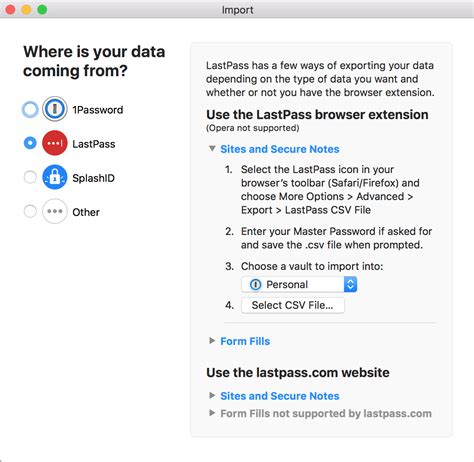Click the 1Password label text
Viewport: 474px width, 462px height.
point(98,110)
